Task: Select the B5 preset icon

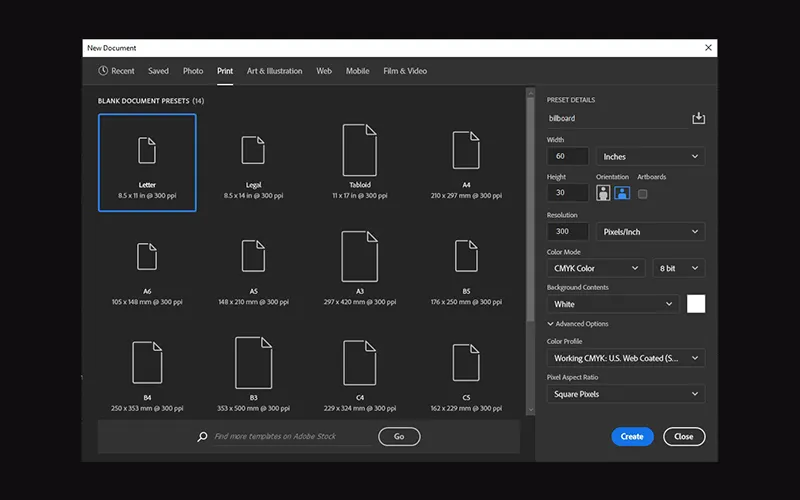Action: point(466,256)
